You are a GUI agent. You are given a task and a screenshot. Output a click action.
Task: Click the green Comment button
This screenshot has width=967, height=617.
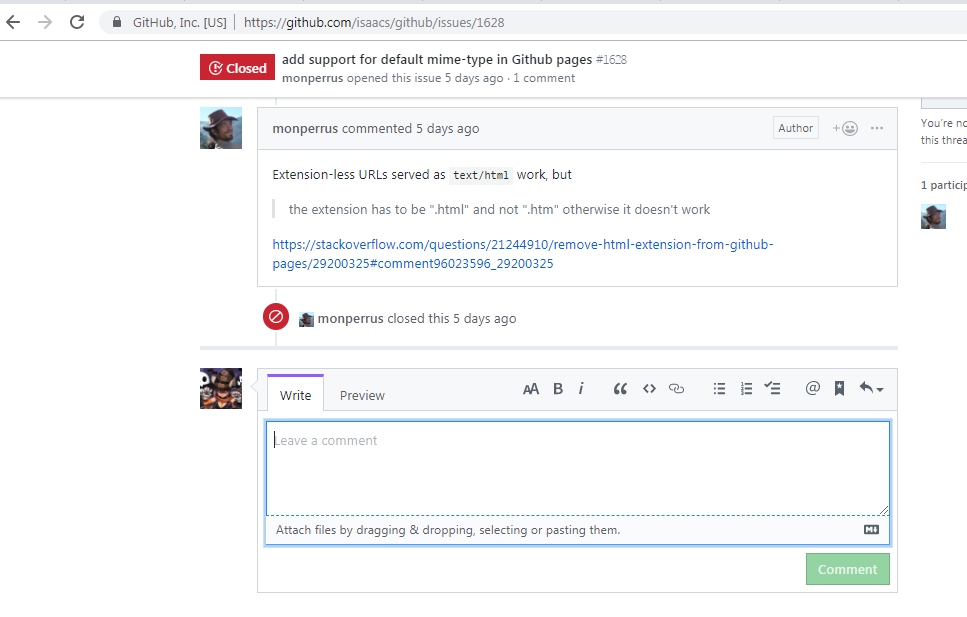[x=847, y=569]
